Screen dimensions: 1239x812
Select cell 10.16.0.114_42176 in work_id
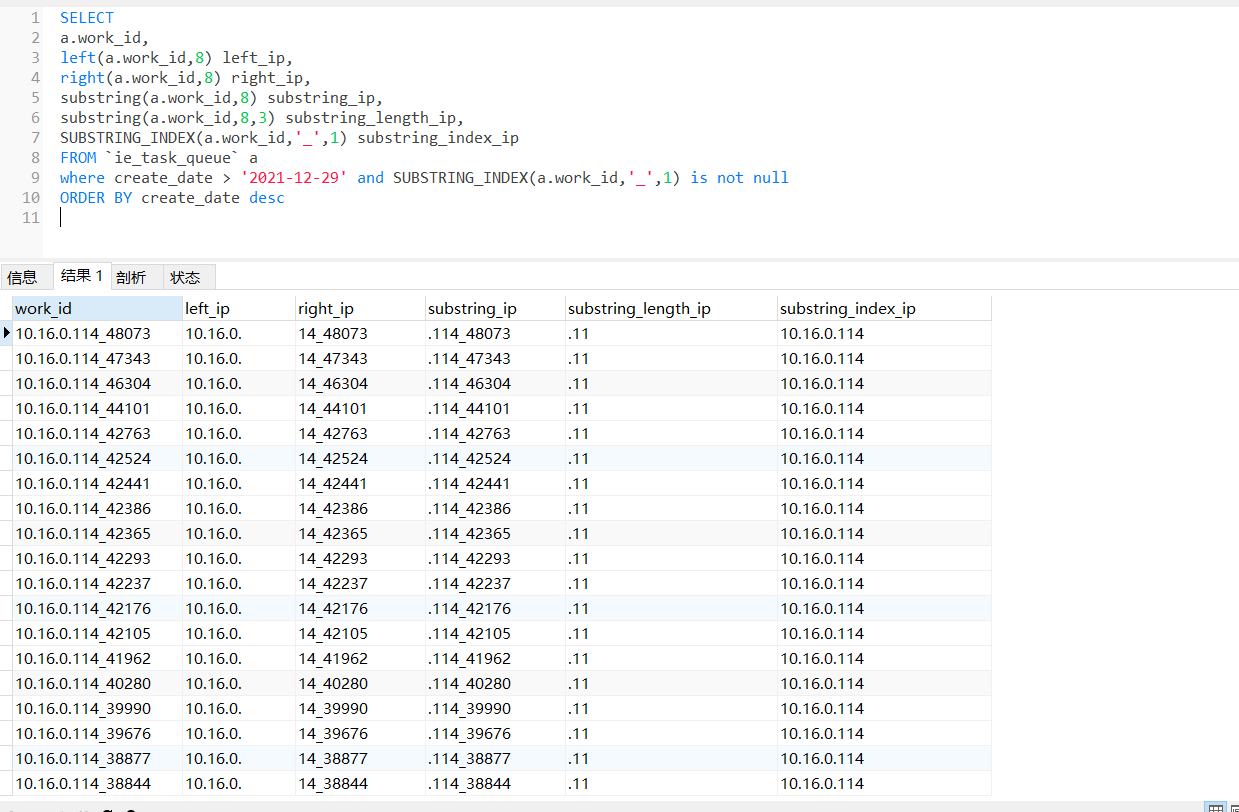(97, 608)
